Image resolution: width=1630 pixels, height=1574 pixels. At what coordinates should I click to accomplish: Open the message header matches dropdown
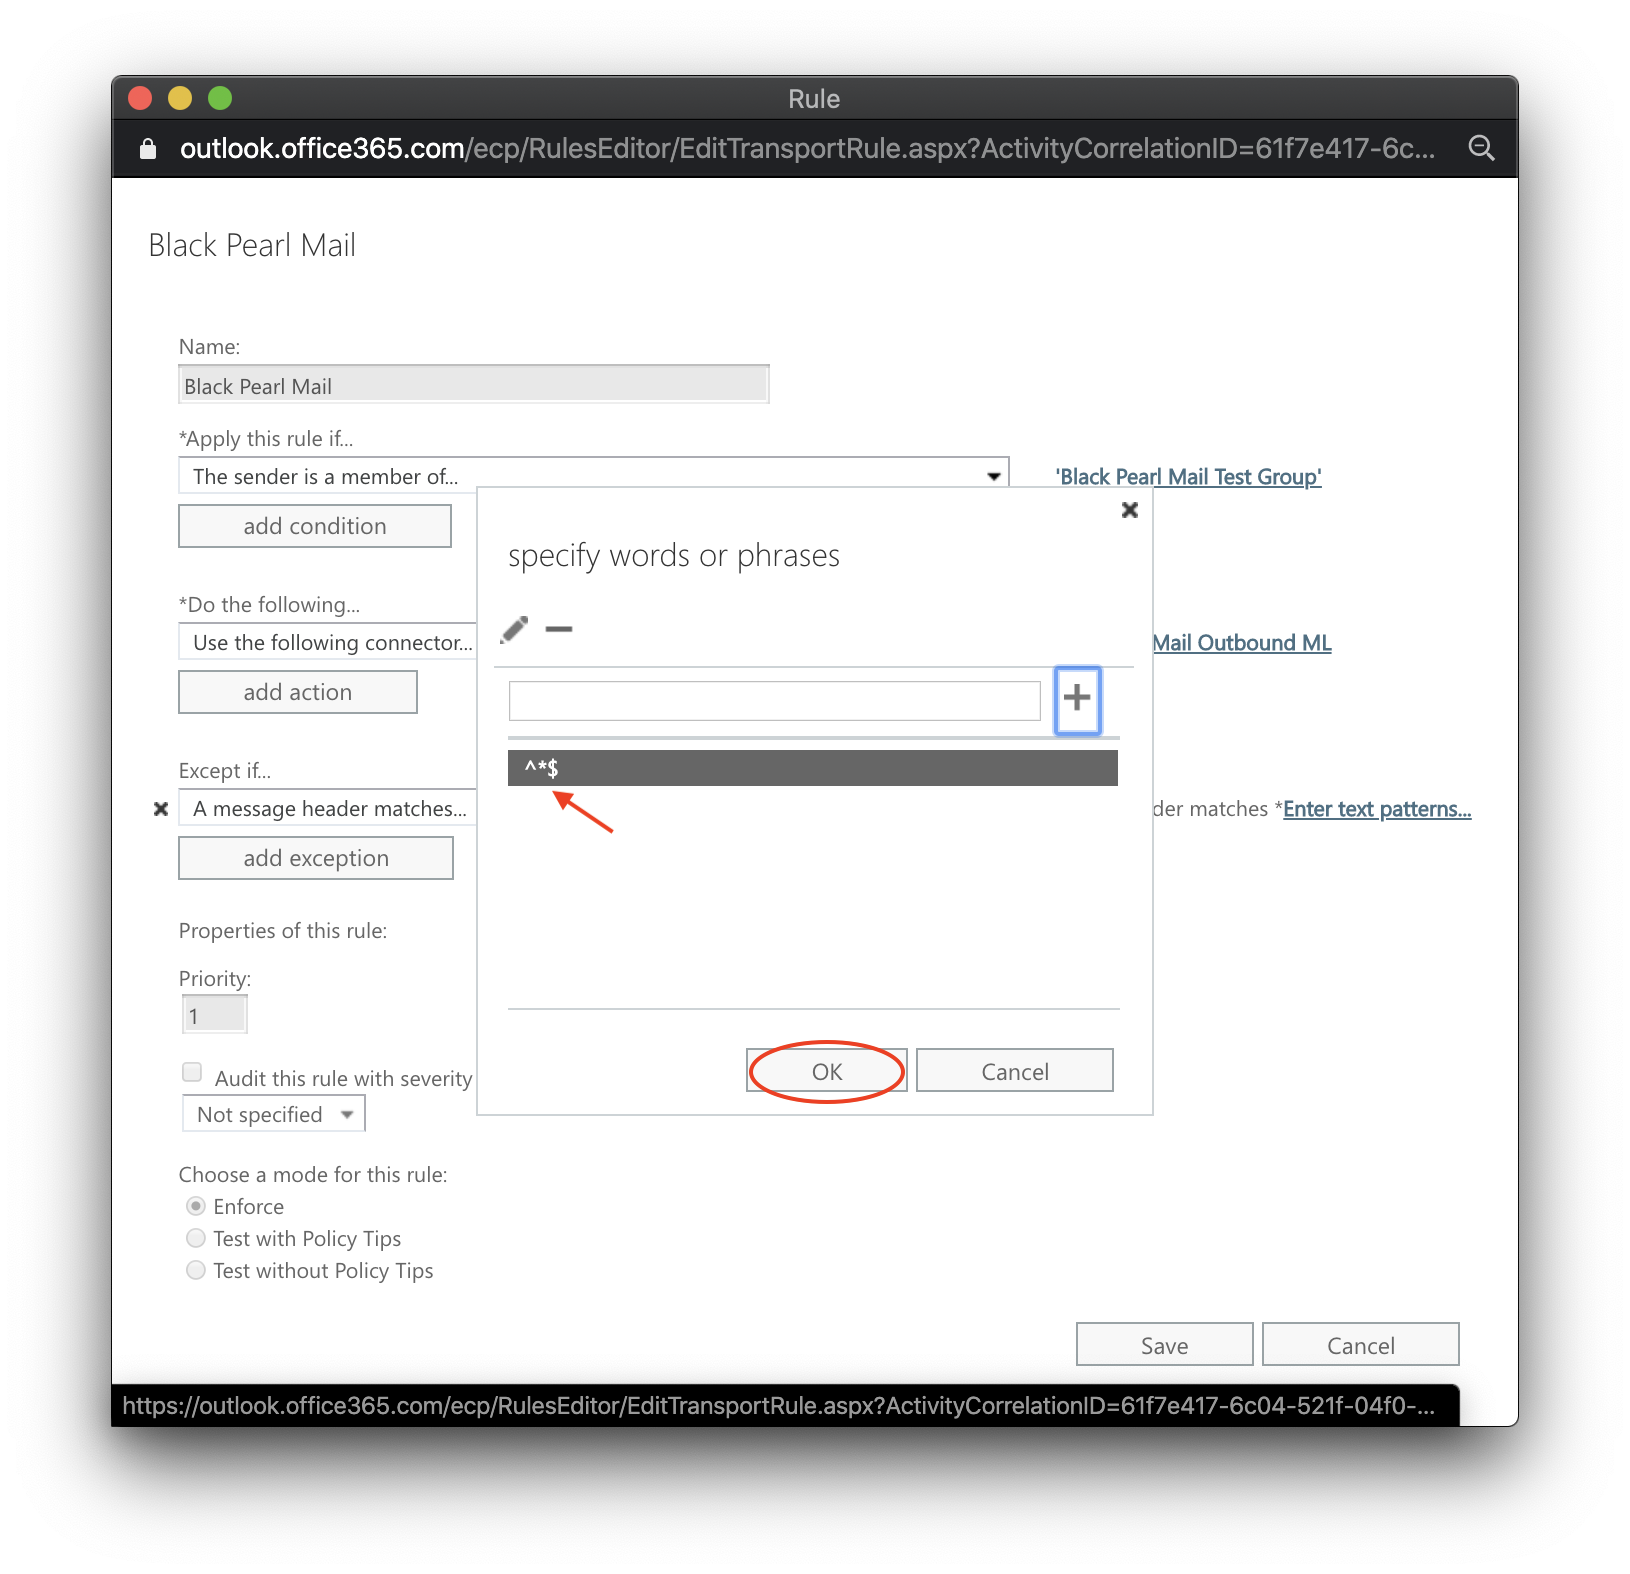[x=328, y=808]
